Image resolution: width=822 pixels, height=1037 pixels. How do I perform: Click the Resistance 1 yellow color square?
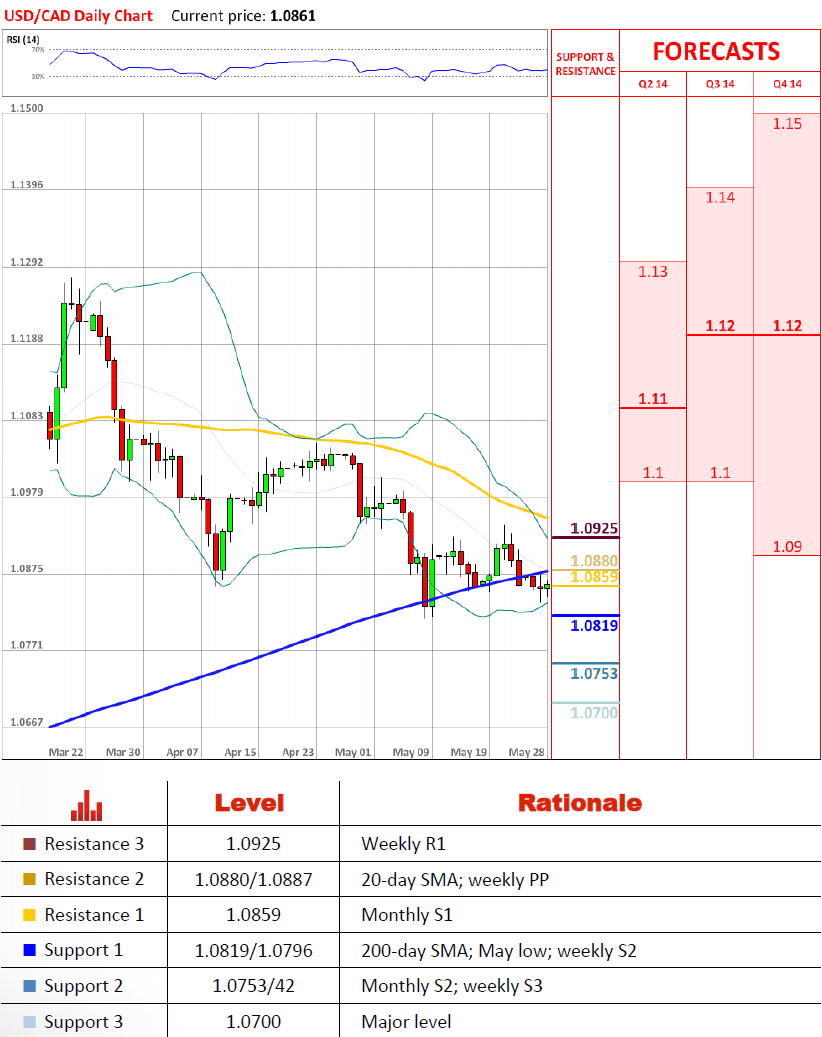pyautogui.click(x=29, y=915)
